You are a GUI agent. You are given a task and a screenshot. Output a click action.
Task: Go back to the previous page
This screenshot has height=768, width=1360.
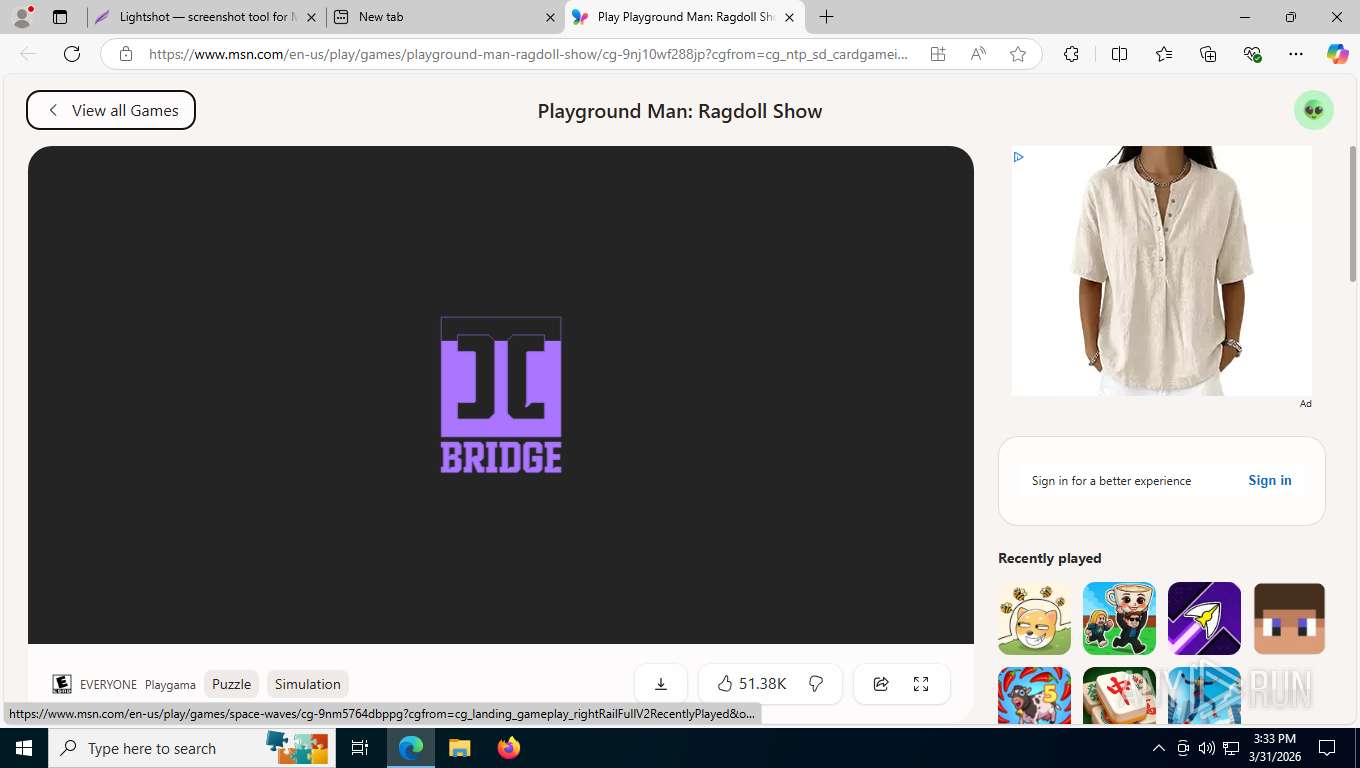[28, 54]
